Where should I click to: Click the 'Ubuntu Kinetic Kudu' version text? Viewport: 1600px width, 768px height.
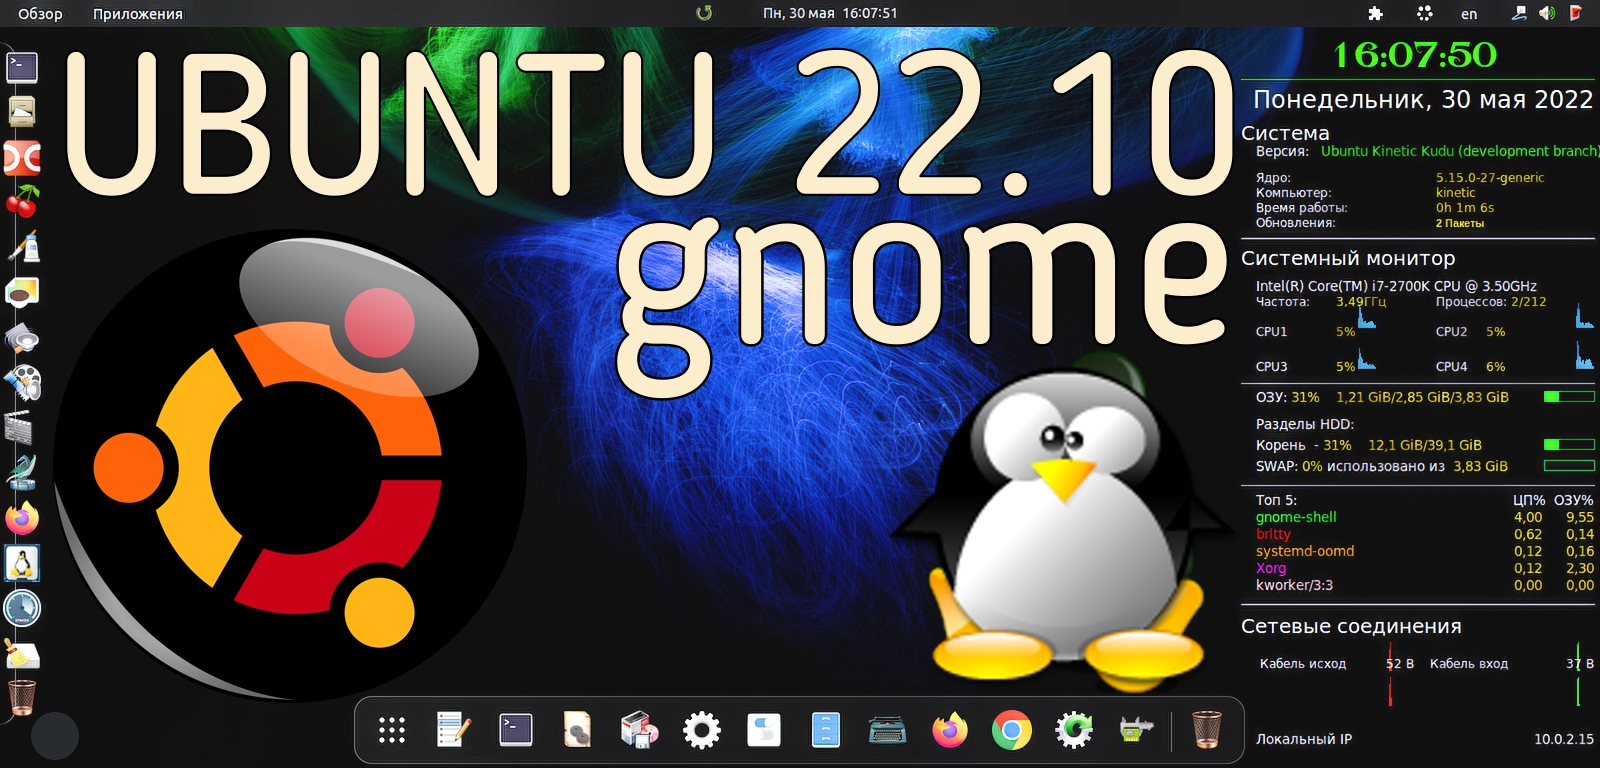[1460, 151]
